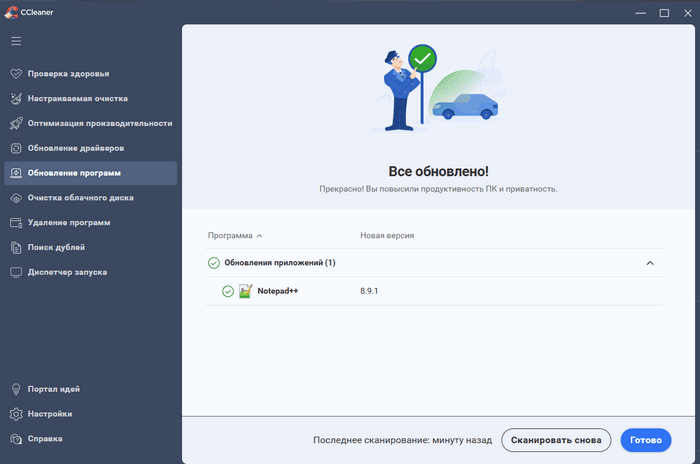
Task: Click the Новая версия column header
Action: [387, 236]
